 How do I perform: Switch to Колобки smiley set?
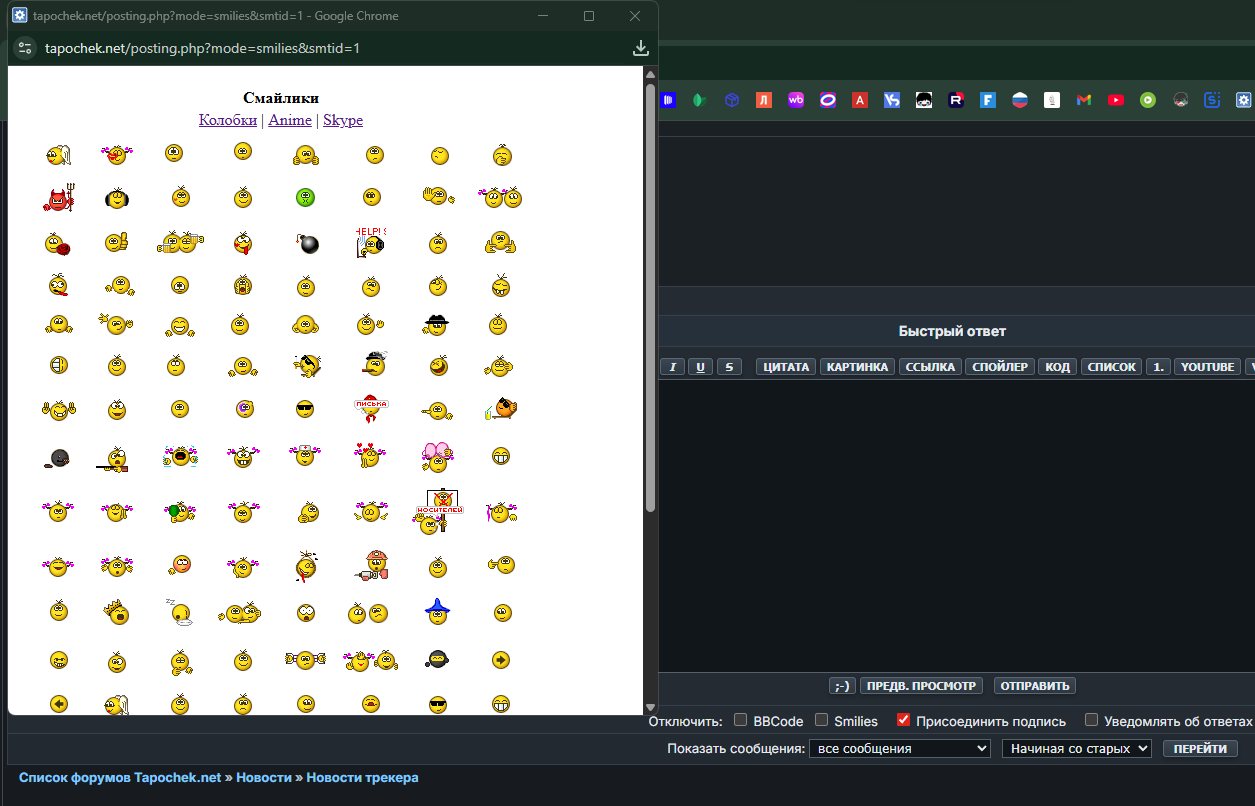click(x=228, y=120)
